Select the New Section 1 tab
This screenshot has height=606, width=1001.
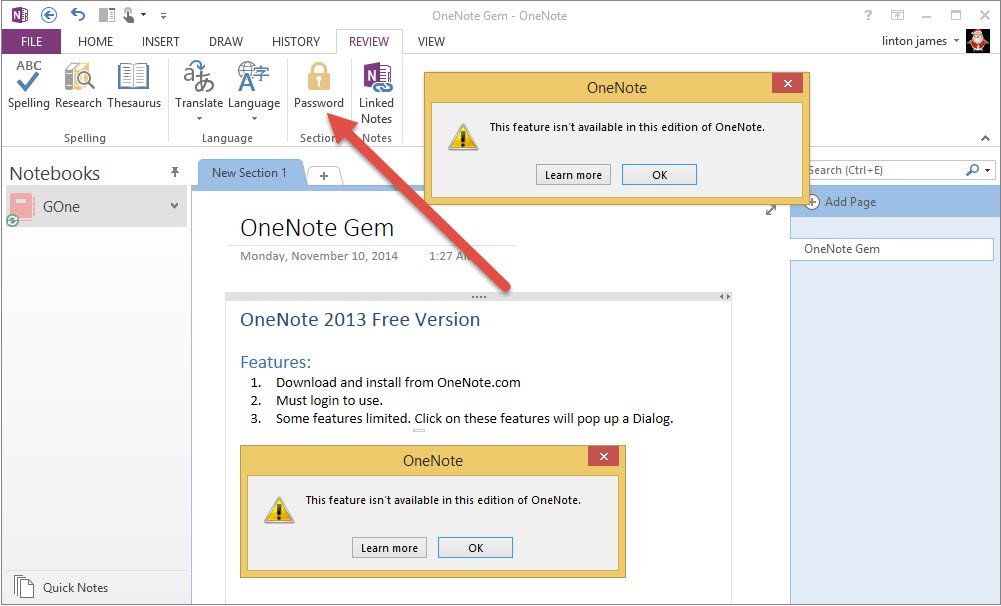coord(250,173)
